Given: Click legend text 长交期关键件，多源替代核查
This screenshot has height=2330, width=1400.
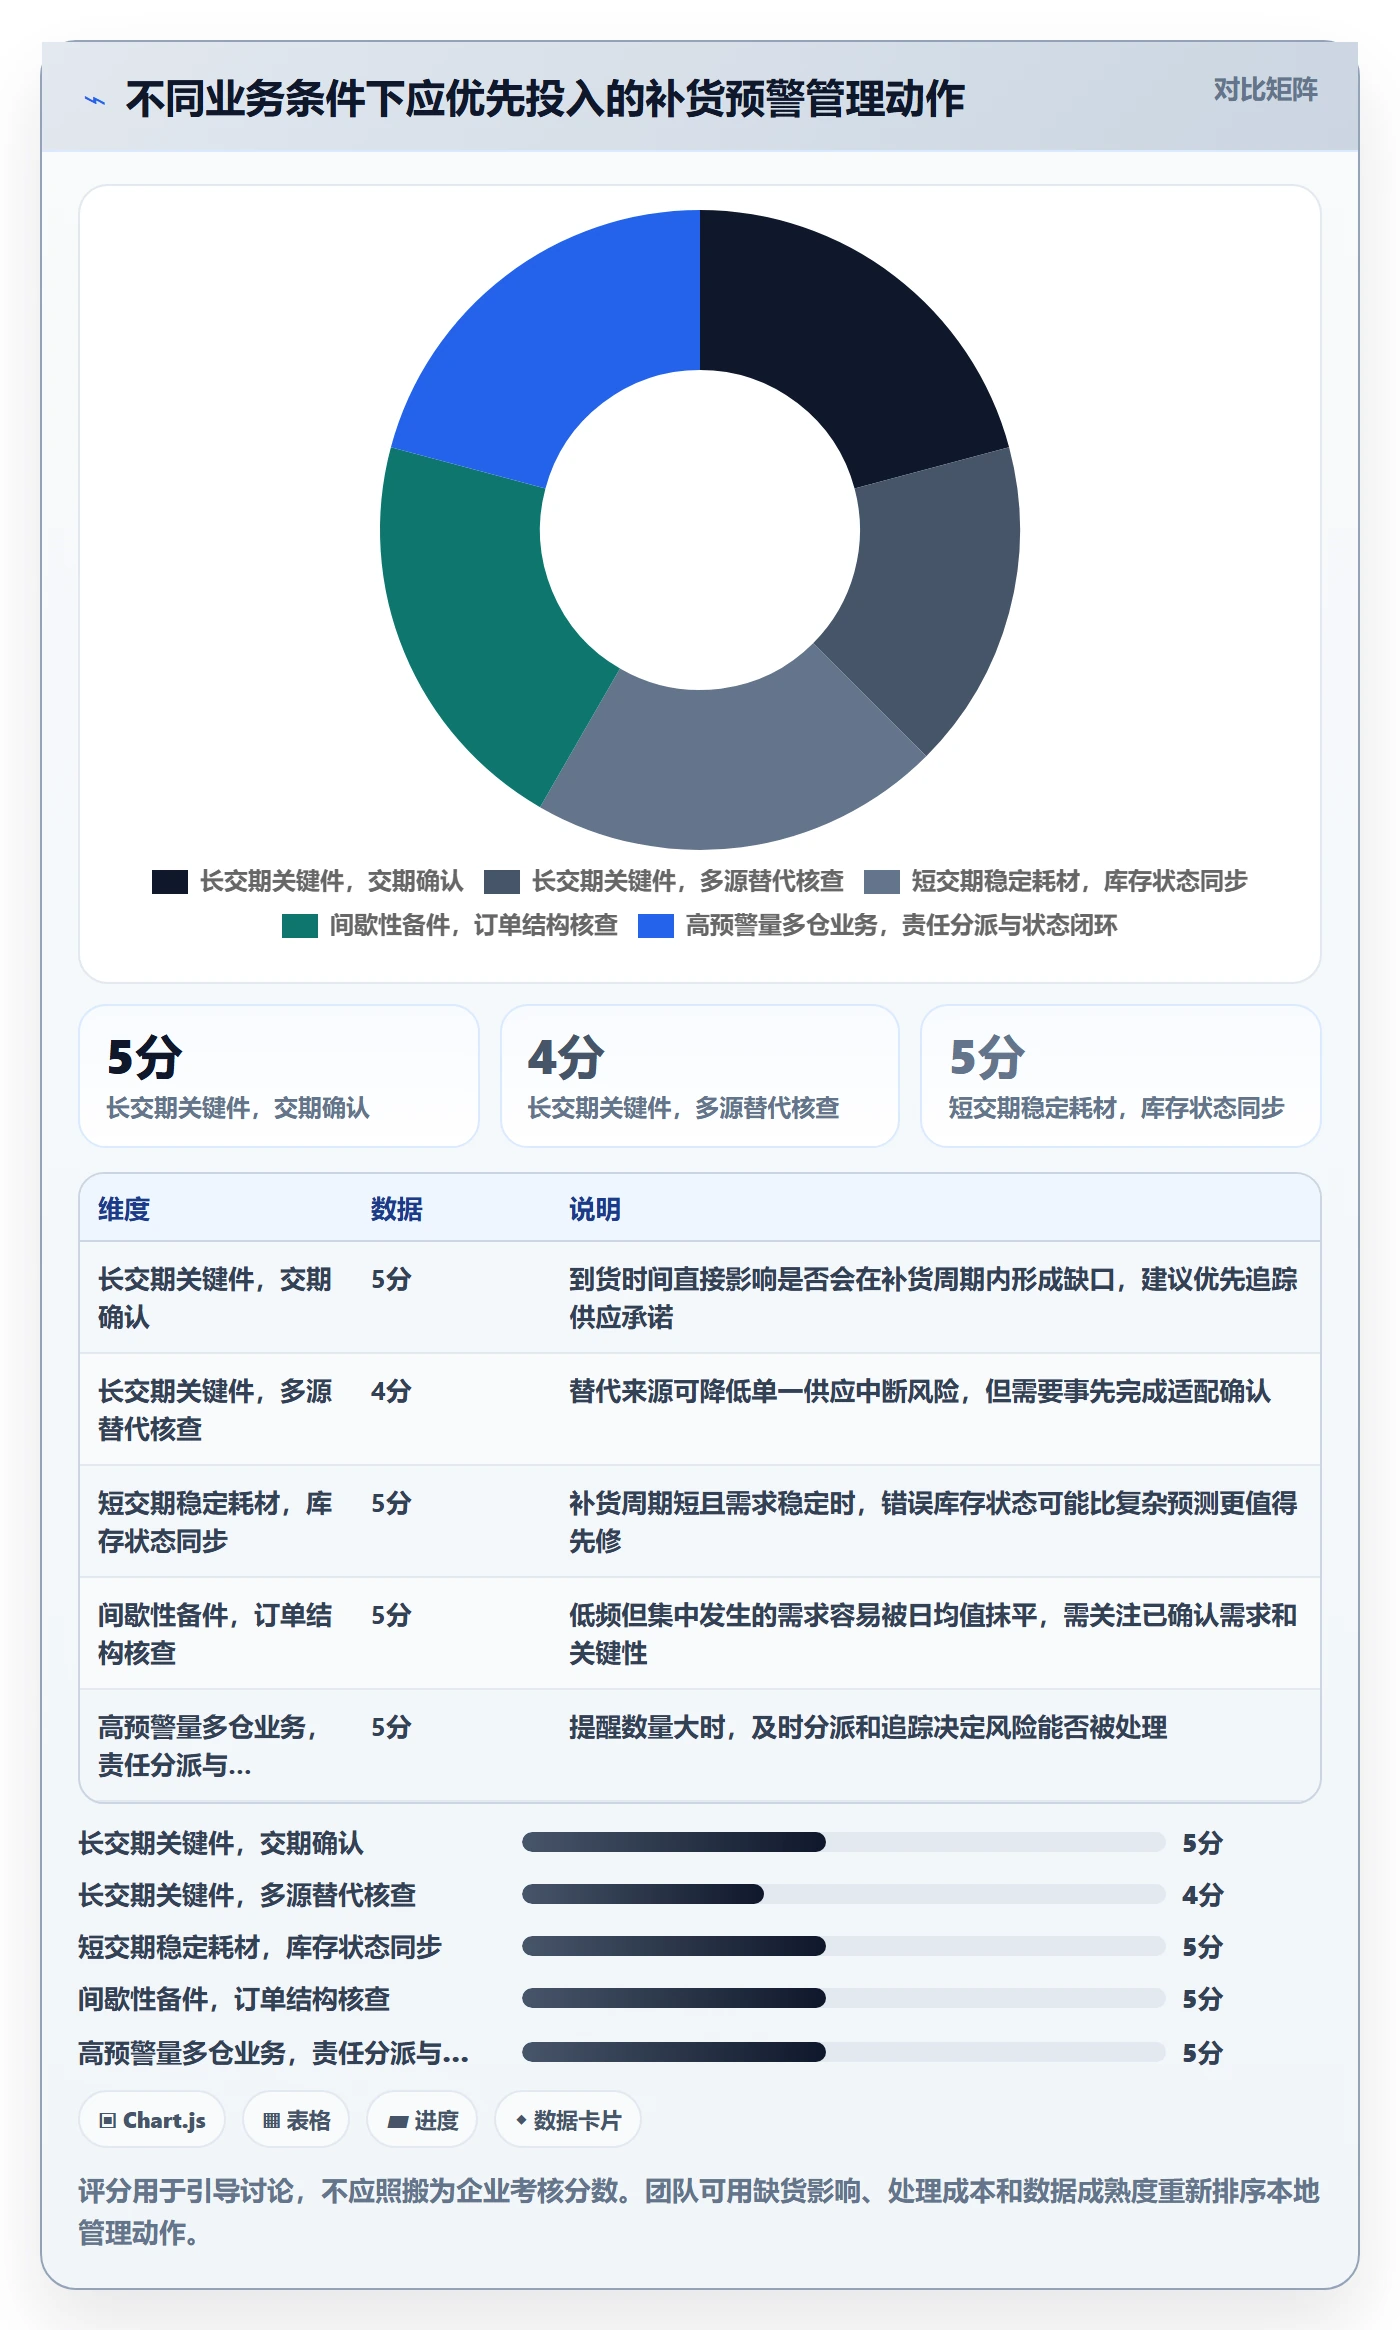Looking at the screenshot, I should (688, 881).
